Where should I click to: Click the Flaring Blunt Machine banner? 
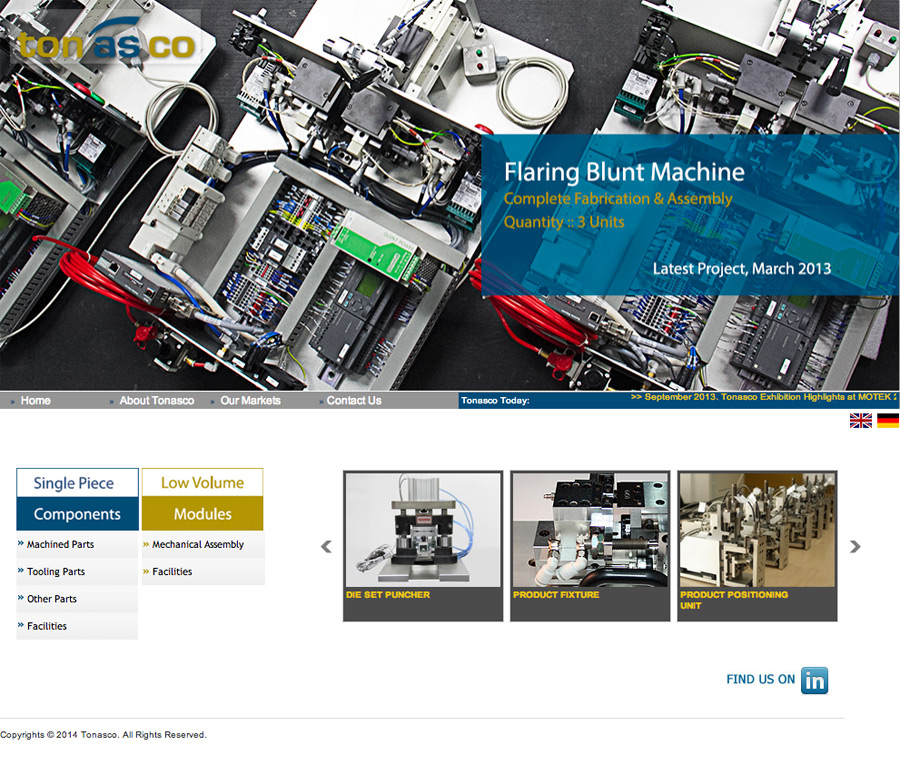coord(690,215)
